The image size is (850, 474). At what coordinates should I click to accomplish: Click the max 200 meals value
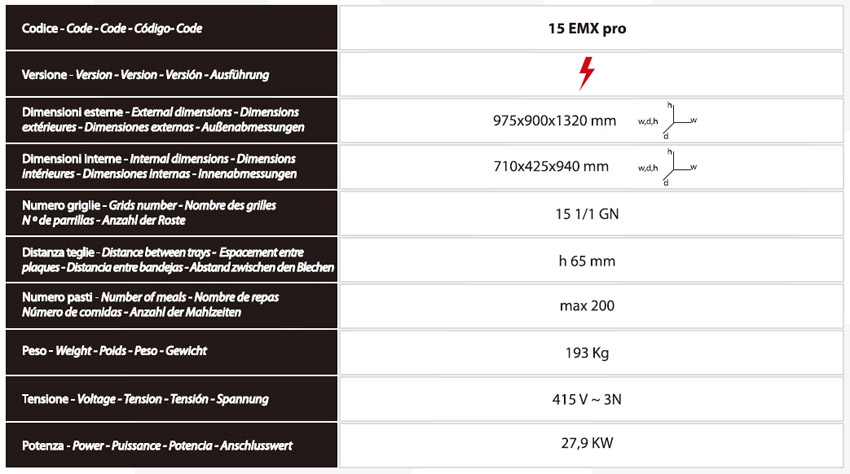coord(586,306)
